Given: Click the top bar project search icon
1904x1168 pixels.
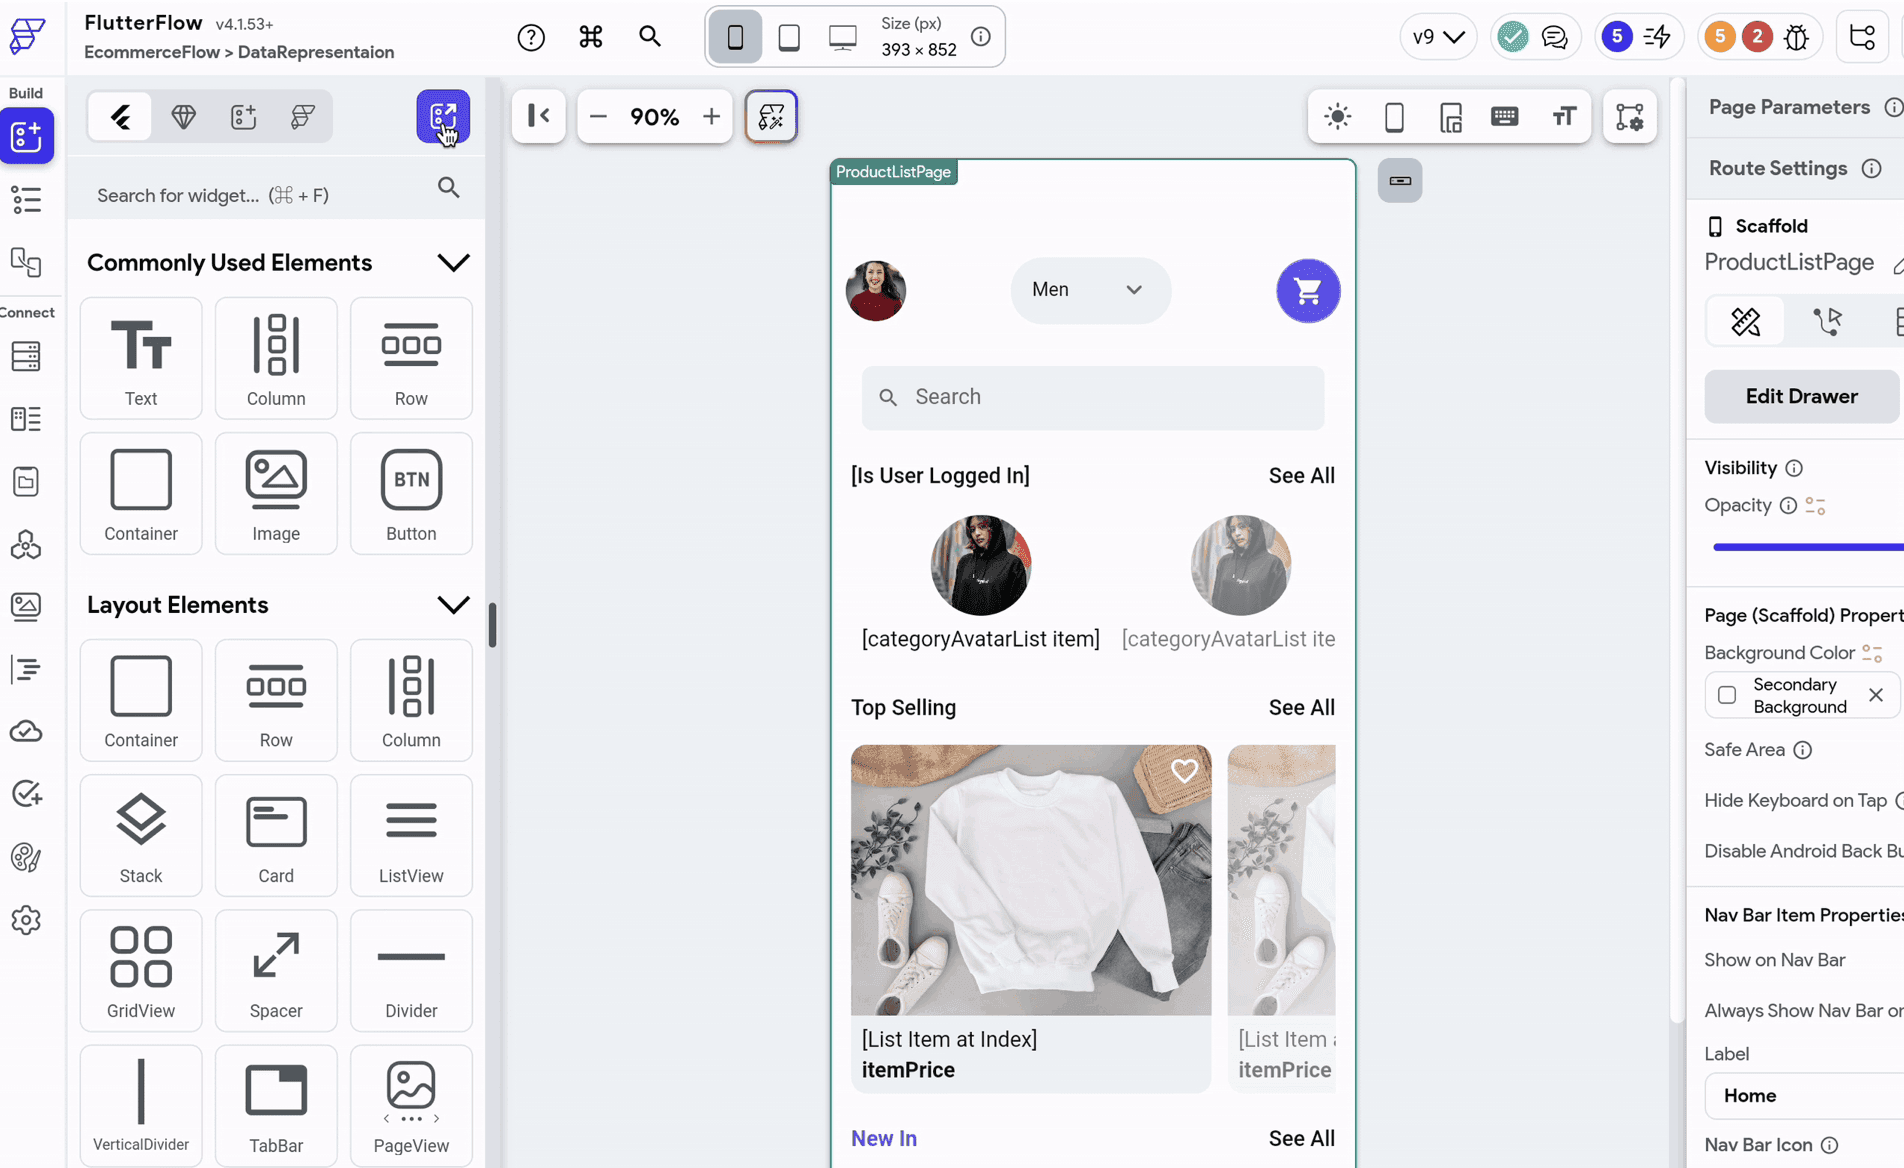Looking at the screenshot, I should [x=650, y=37].
